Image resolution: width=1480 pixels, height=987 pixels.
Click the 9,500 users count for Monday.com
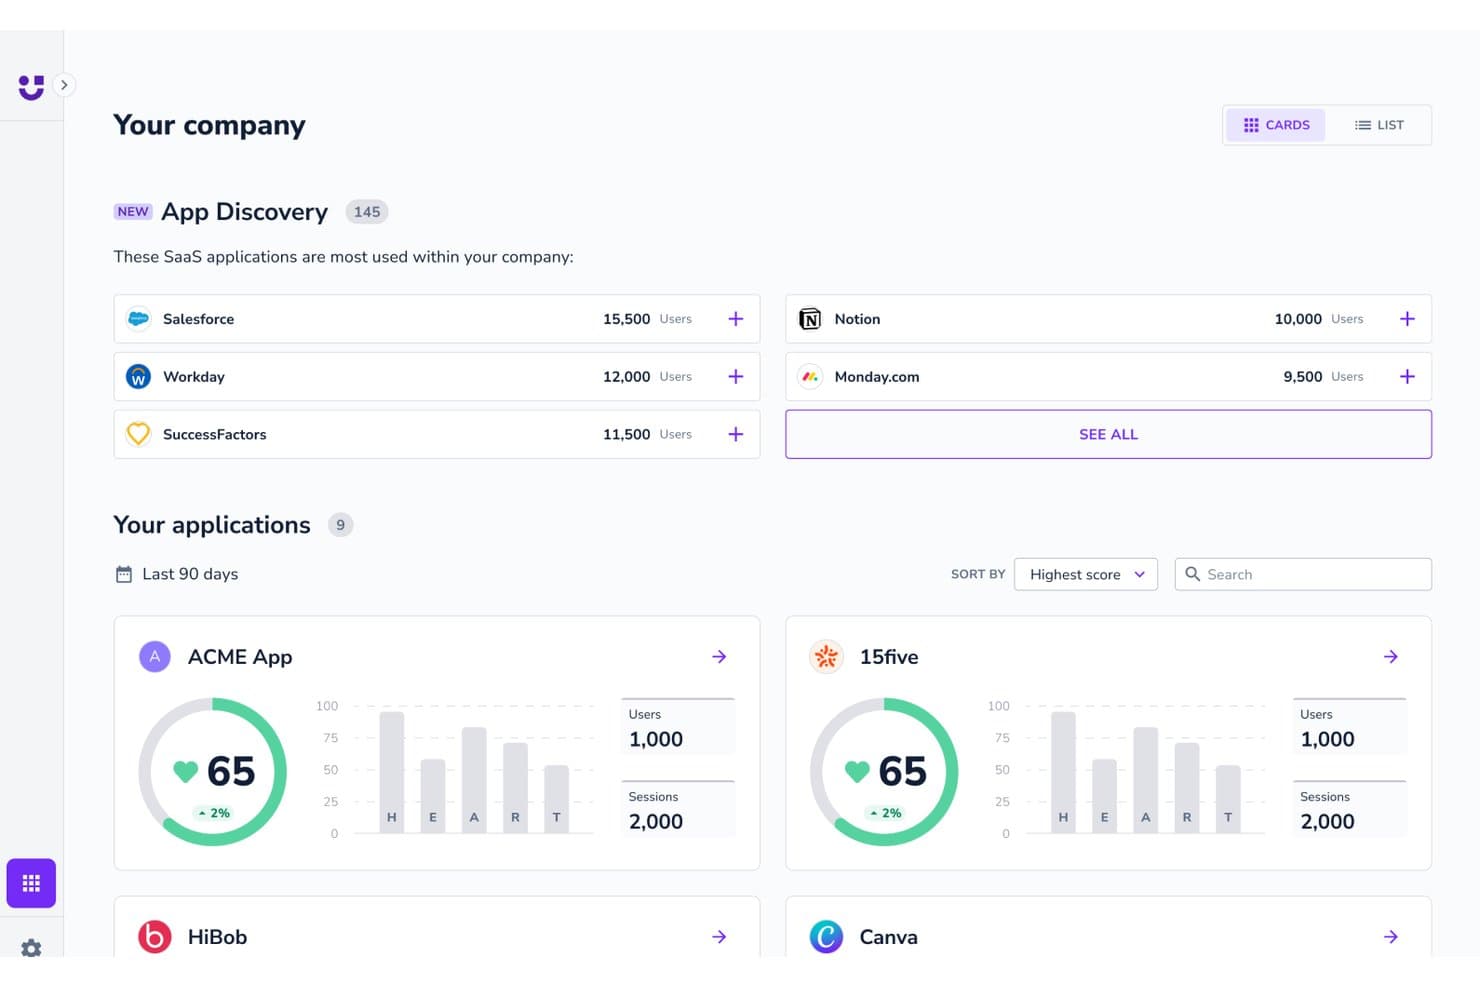pos(1303,377)
